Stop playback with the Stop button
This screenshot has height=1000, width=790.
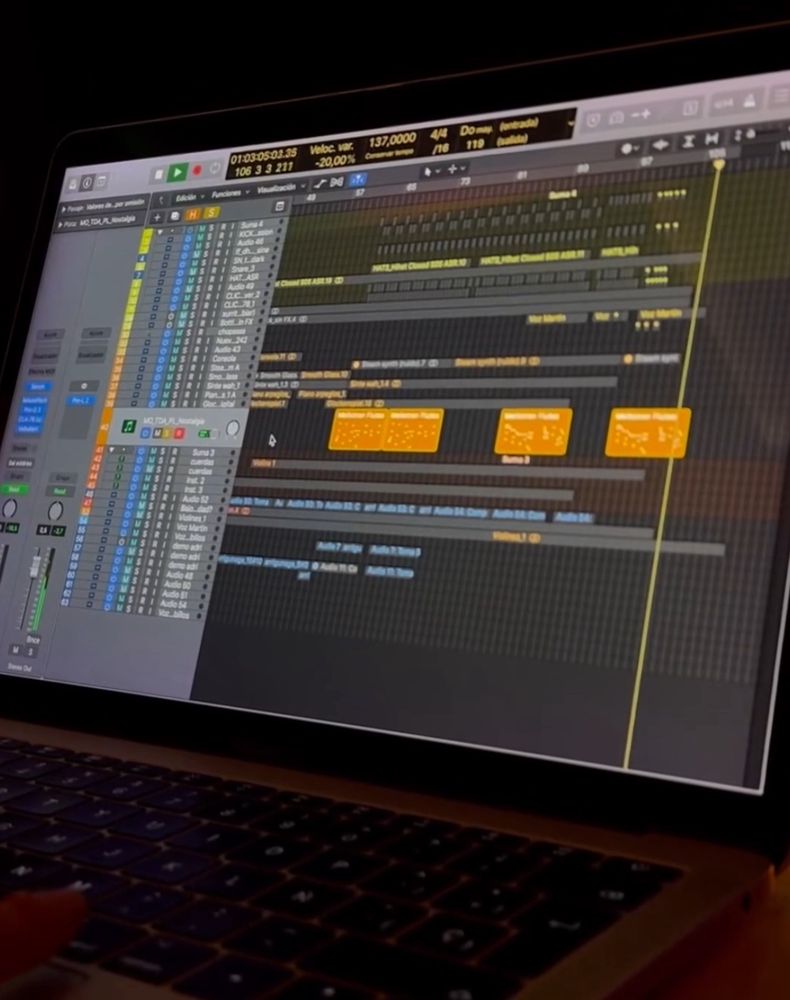pyautogui.click(x=159, y=174)
